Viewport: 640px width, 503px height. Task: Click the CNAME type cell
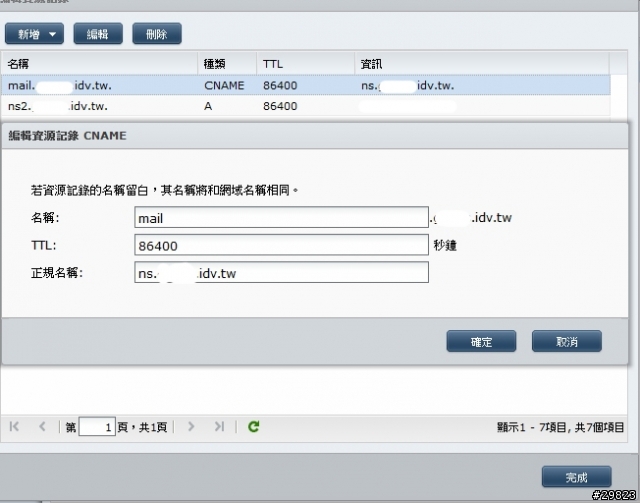[224, 85]
